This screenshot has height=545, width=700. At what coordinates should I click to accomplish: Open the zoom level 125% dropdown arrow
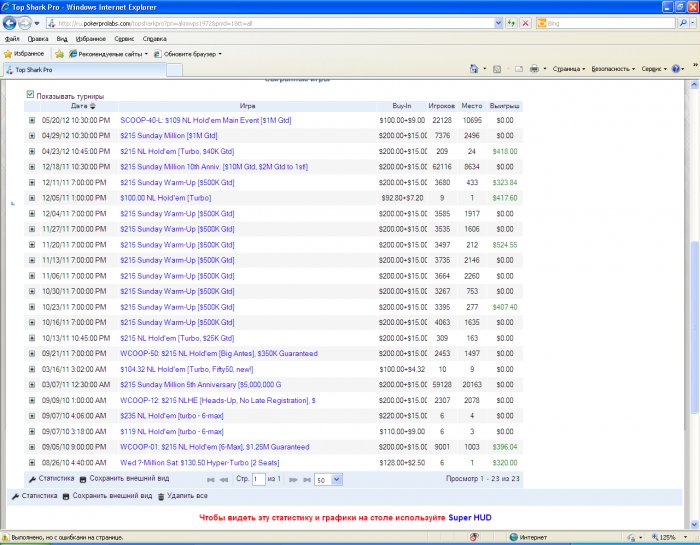(x=685, y=537)
